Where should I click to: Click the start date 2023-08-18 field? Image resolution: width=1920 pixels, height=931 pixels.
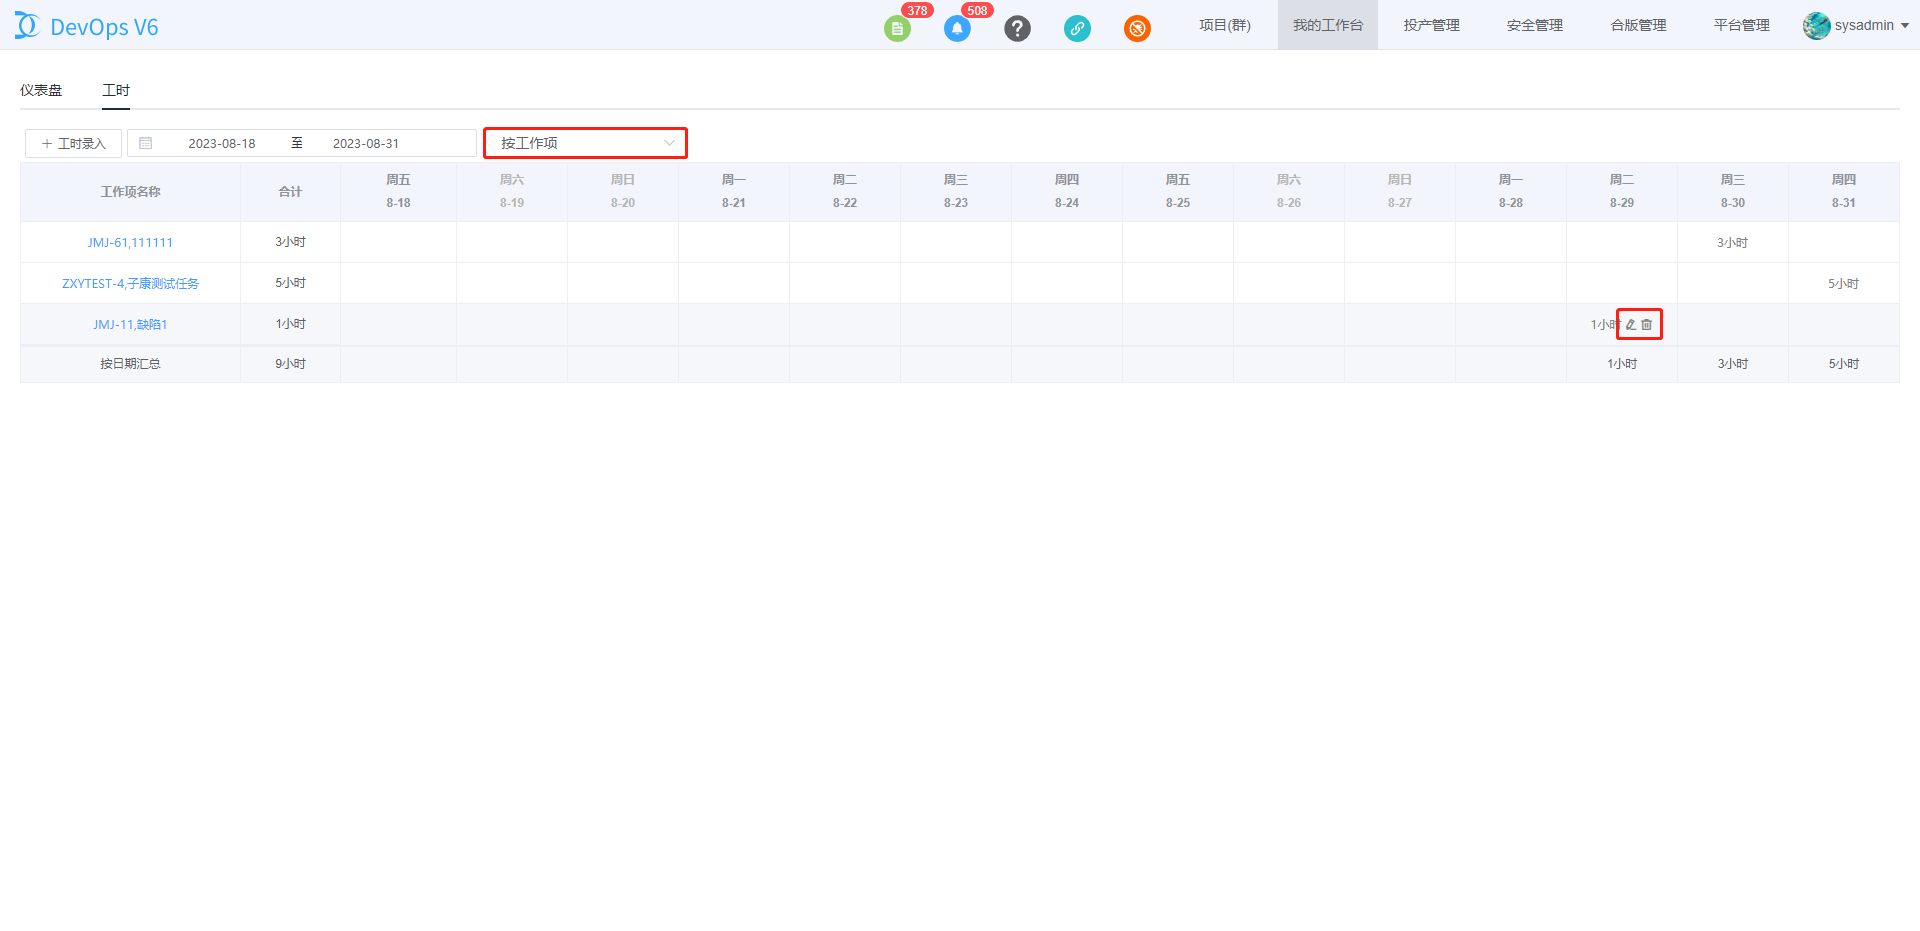222,143
